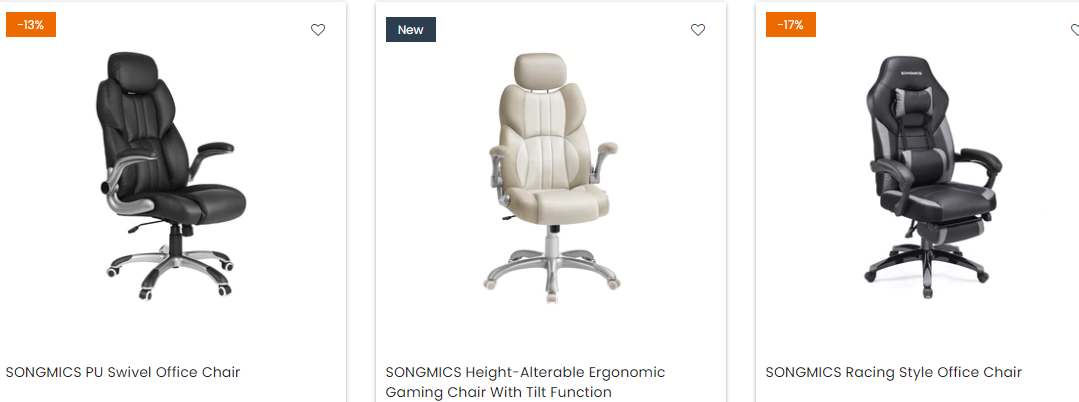Click heart icon on beige Ergonomic Gaming Chair
Viewport: 1079px width, 402px height.
tap(698, 30)
